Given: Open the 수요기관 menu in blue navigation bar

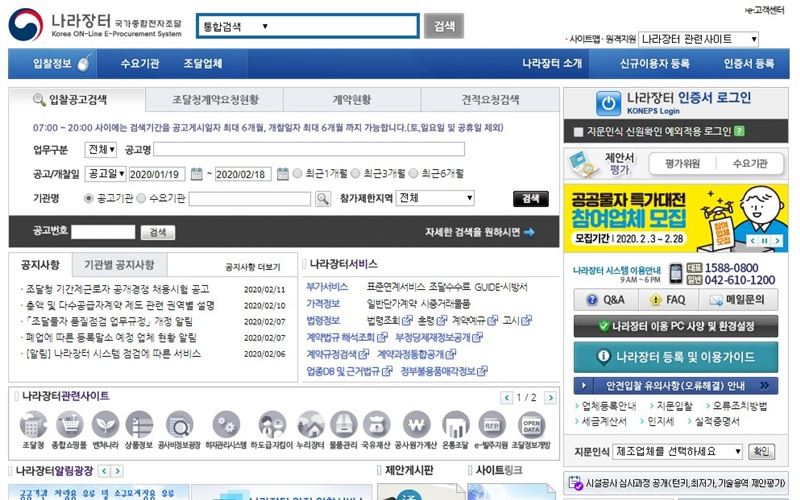Looking at the screenshot, I should point(140,64).
